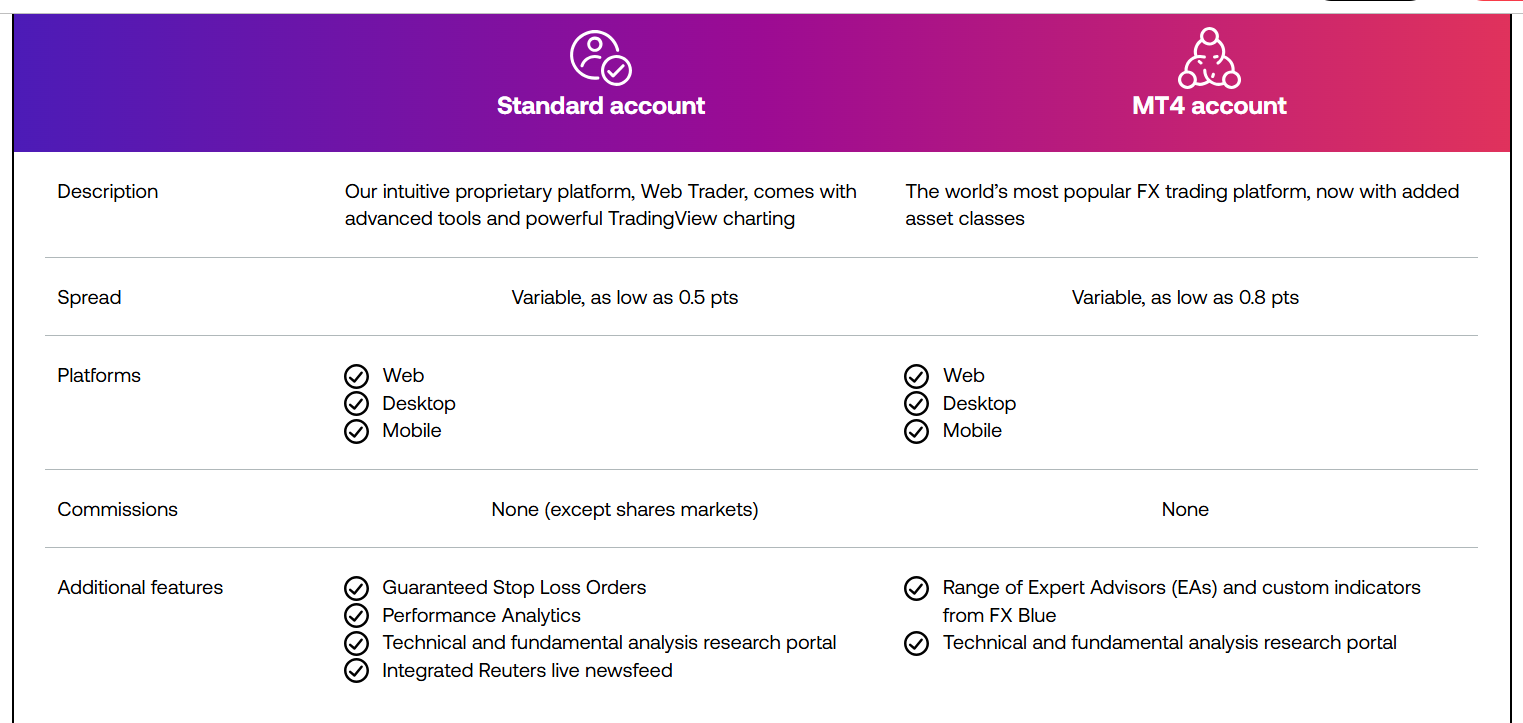Click check icon next to Performance Analytics

357,616
